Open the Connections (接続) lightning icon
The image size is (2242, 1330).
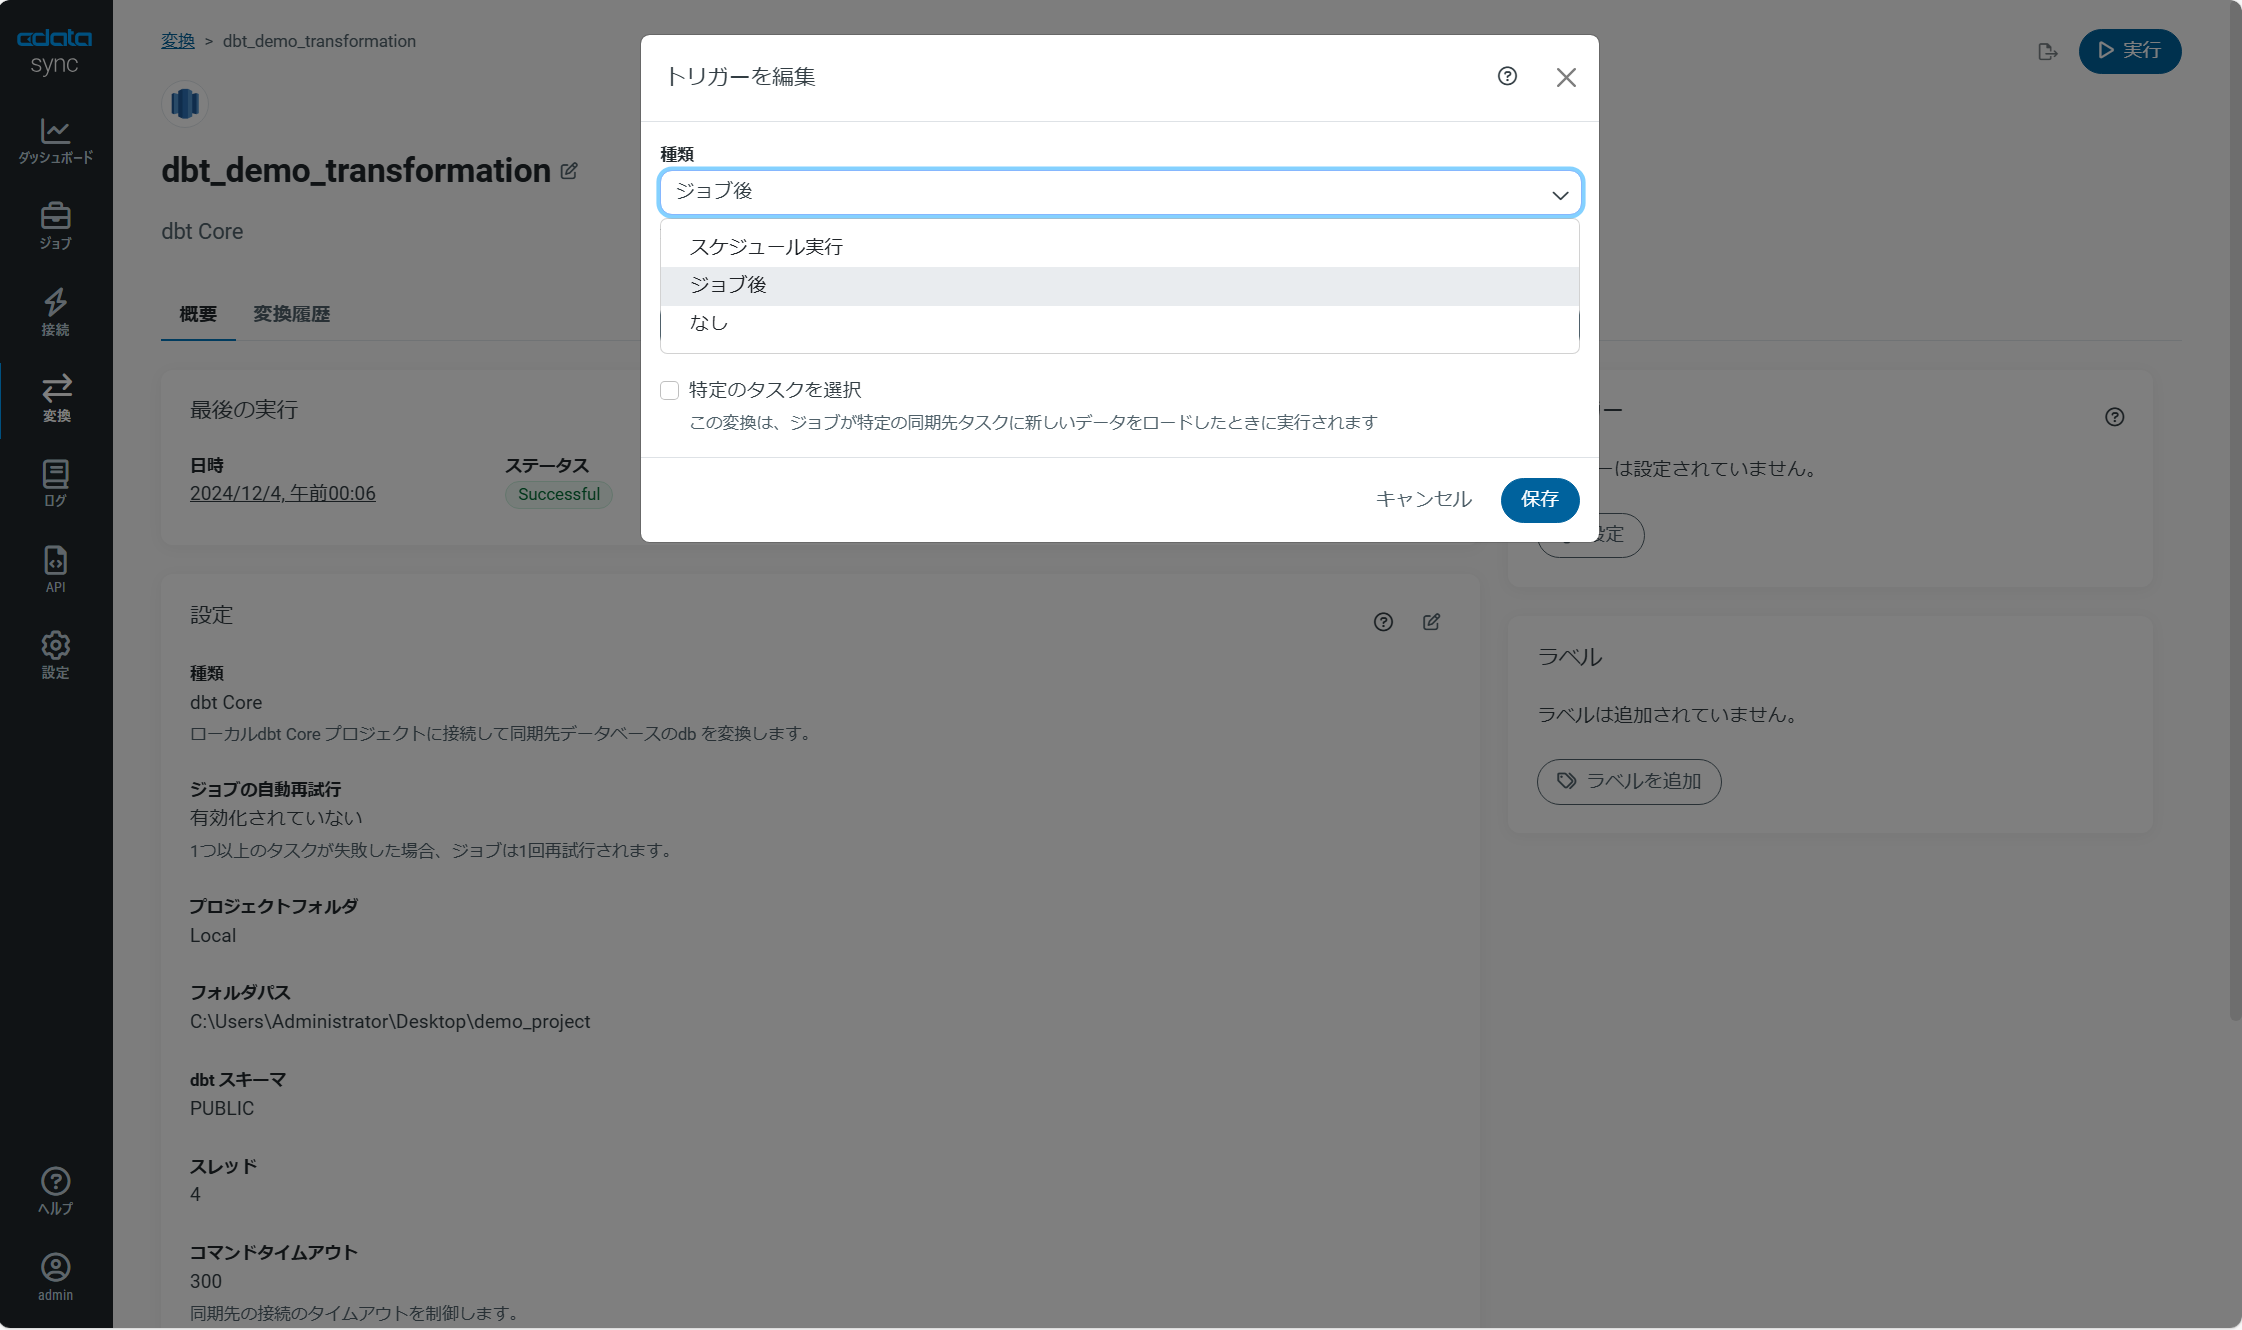(55, 312)
